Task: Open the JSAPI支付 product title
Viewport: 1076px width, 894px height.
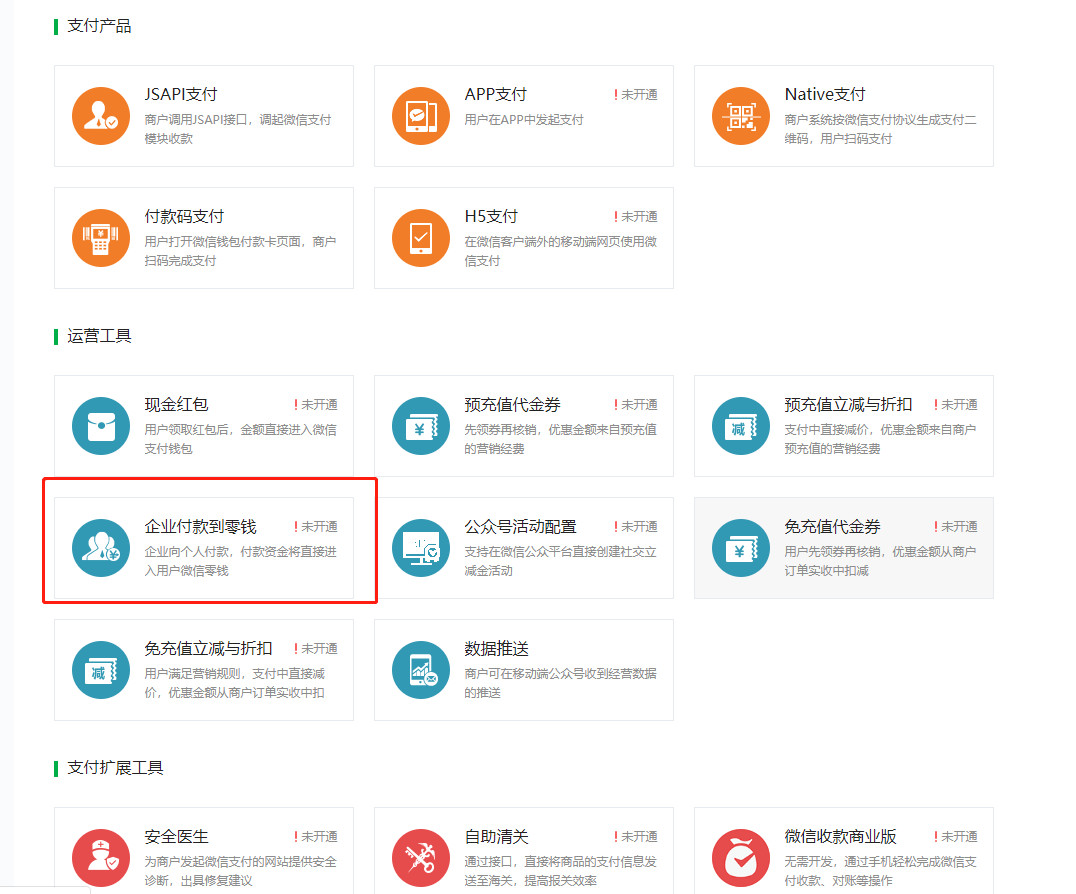Action: click(x=181, y=94)
